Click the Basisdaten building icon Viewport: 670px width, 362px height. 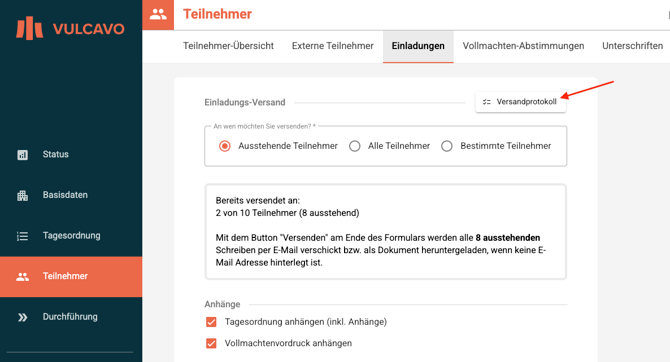[x=23, y=195]
